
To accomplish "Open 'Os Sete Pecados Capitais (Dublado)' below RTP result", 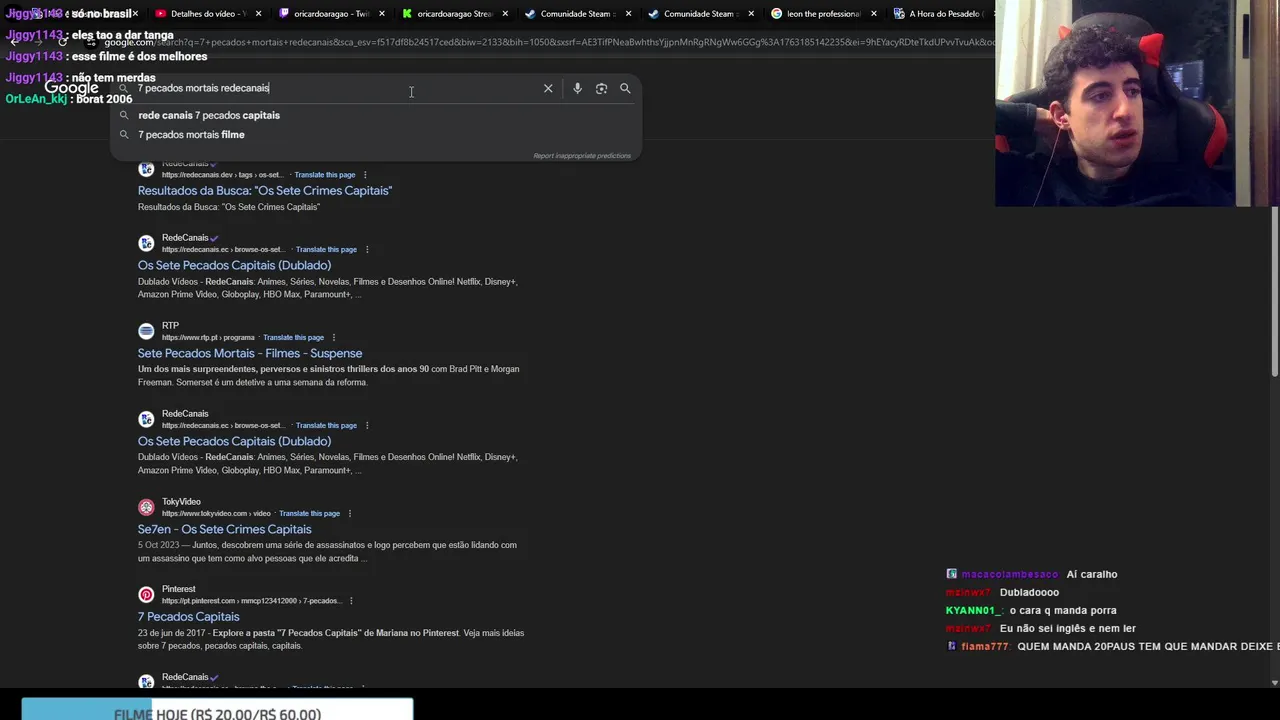I will pyautogui.click(x=234, y=441).
